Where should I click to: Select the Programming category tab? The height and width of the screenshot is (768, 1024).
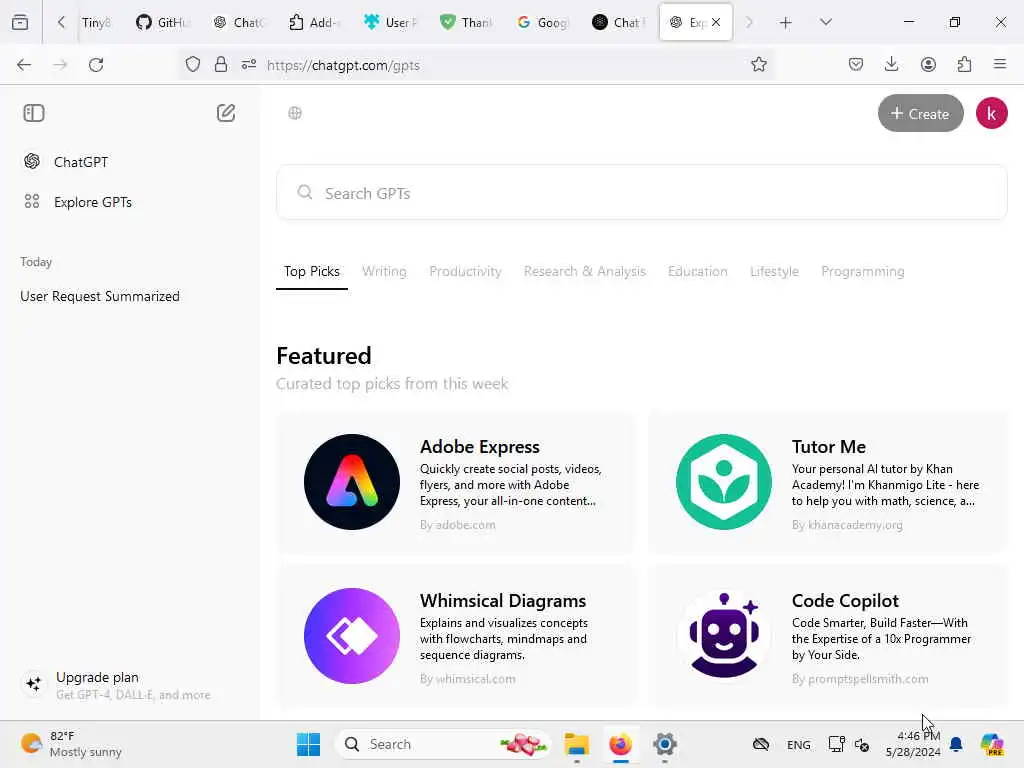[863, 271]
